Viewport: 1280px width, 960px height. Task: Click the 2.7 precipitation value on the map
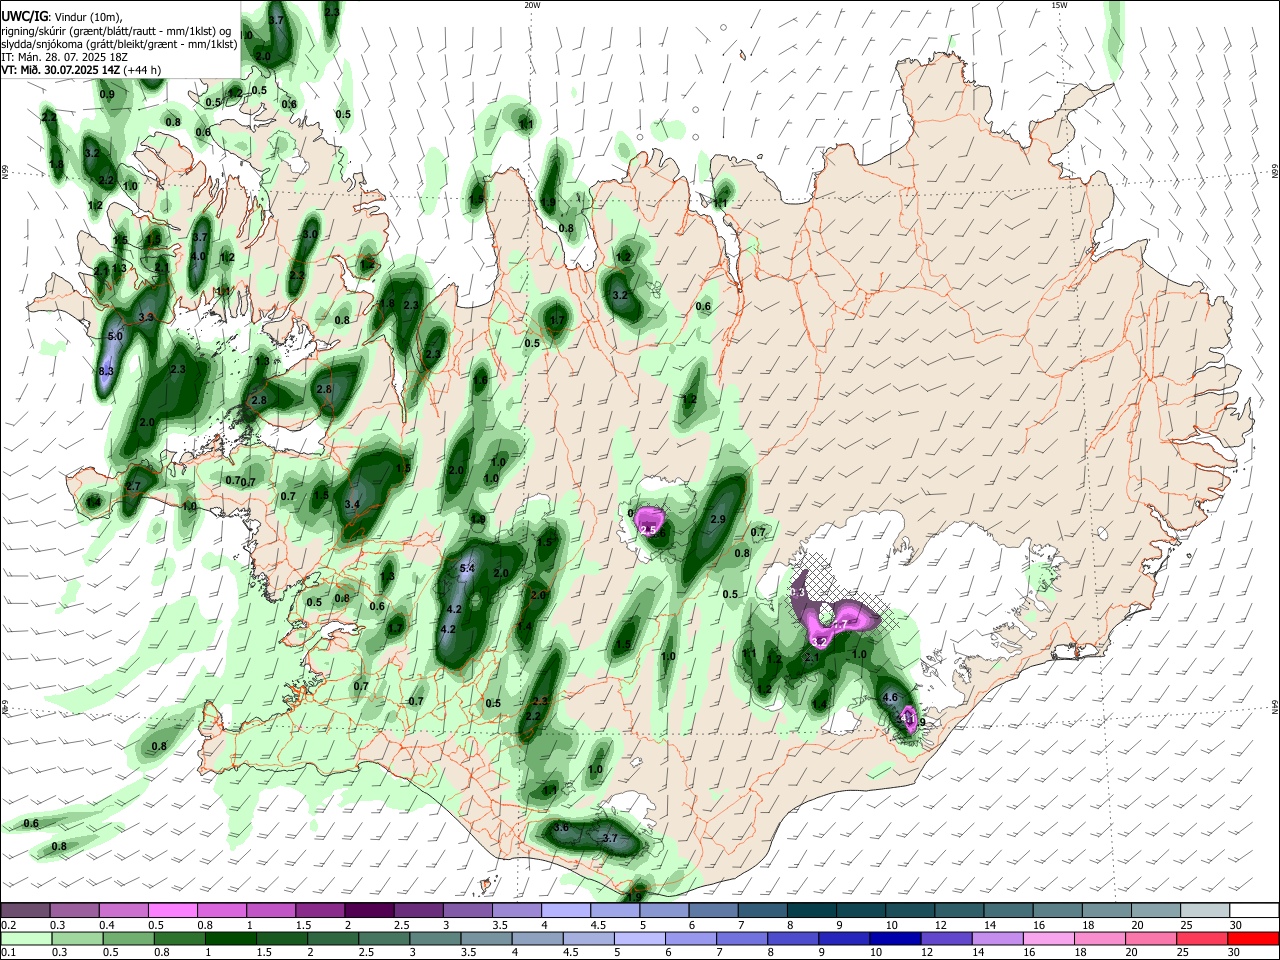(x=133, y=486)
